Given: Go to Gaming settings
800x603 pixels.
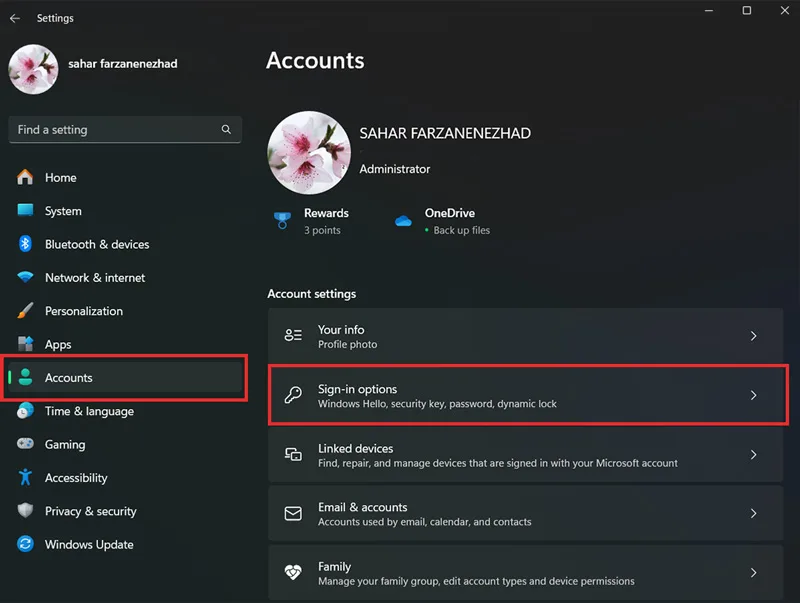Looking at the screenshot, I should point(125,444).
